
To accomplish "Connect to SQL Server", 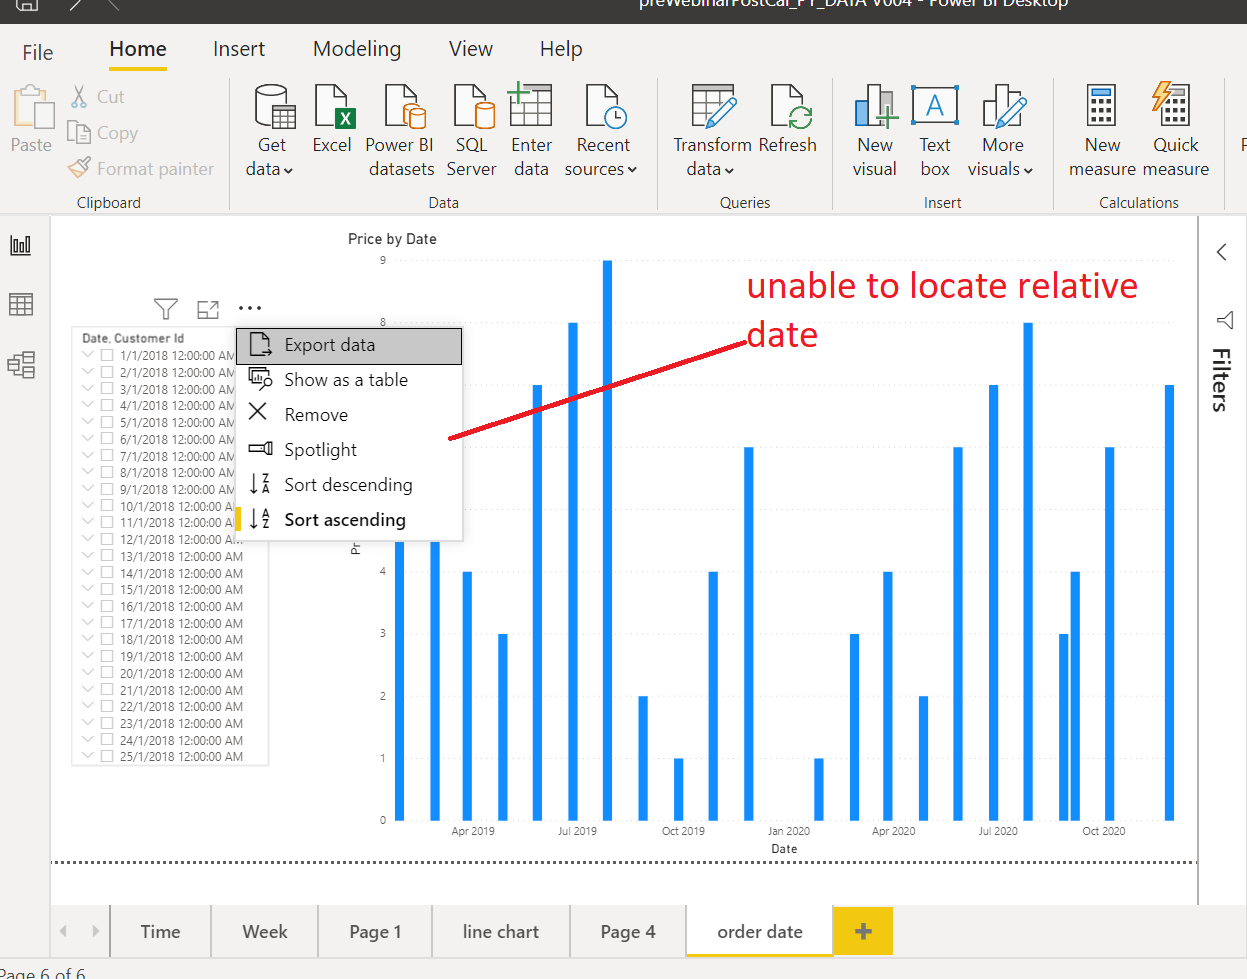I will tap(471, 131).
